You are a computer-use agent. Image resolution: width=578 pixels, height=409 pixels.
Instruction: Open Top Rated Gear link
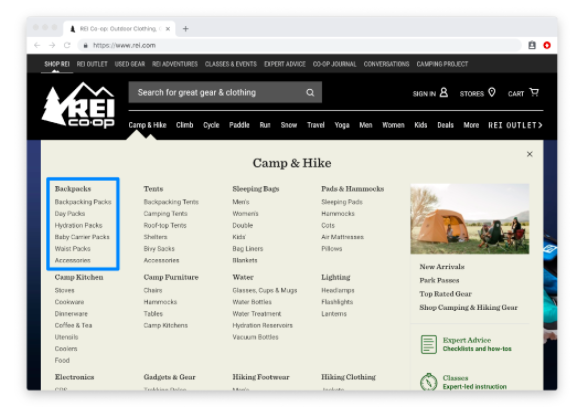click(445, 294)
